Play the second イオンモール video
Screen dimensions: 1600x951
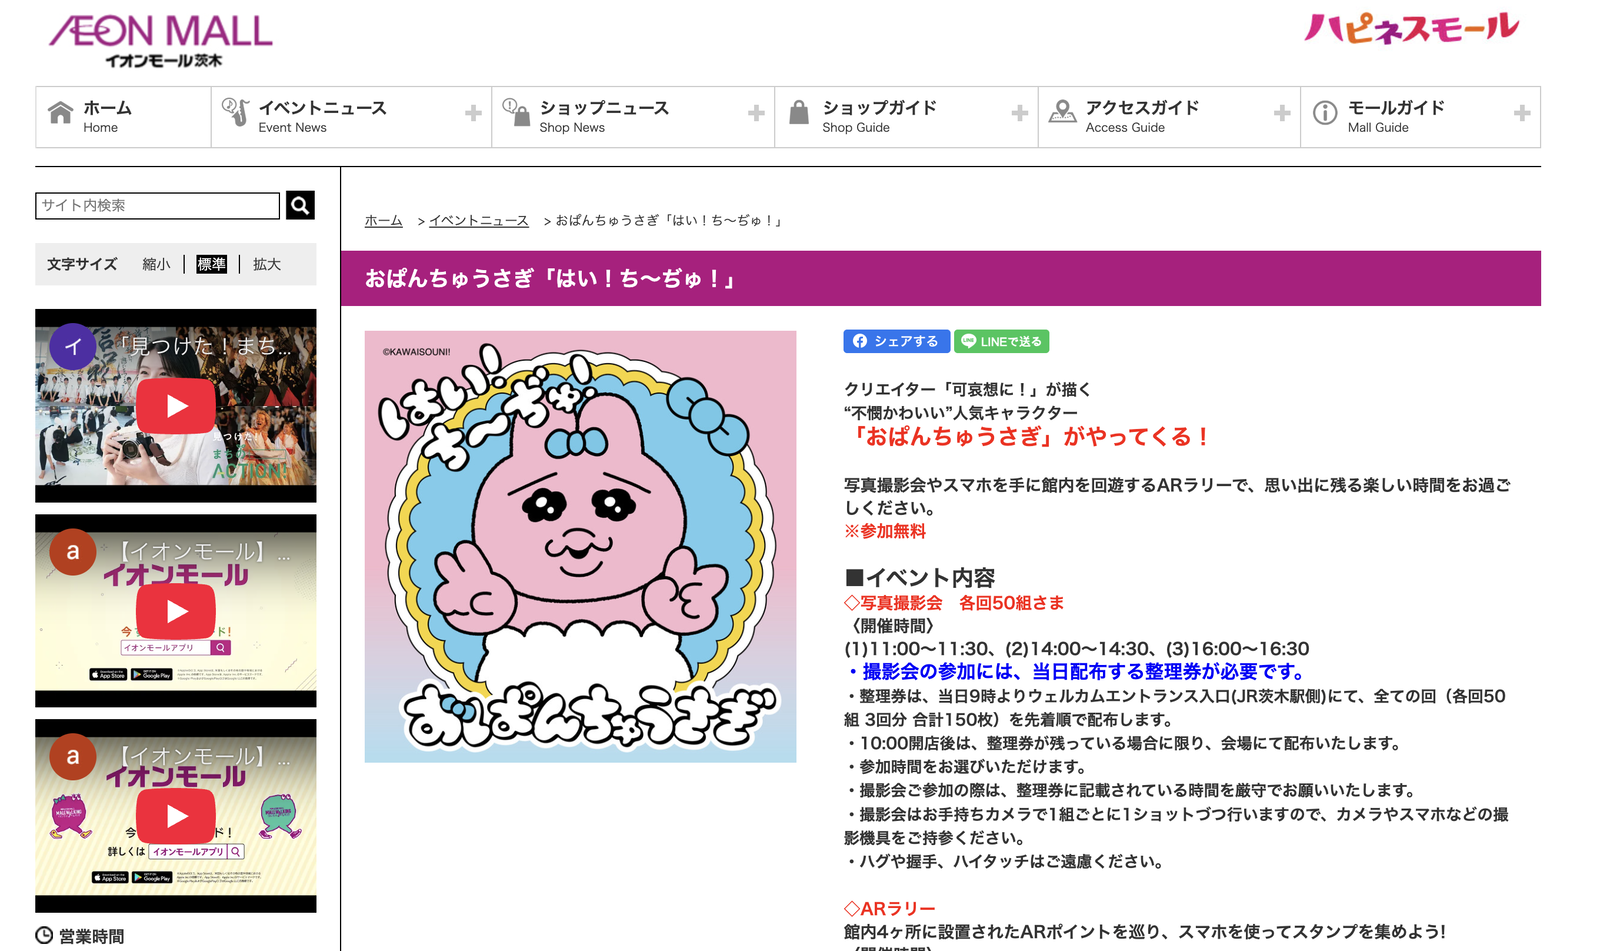[x=176, y=611]
